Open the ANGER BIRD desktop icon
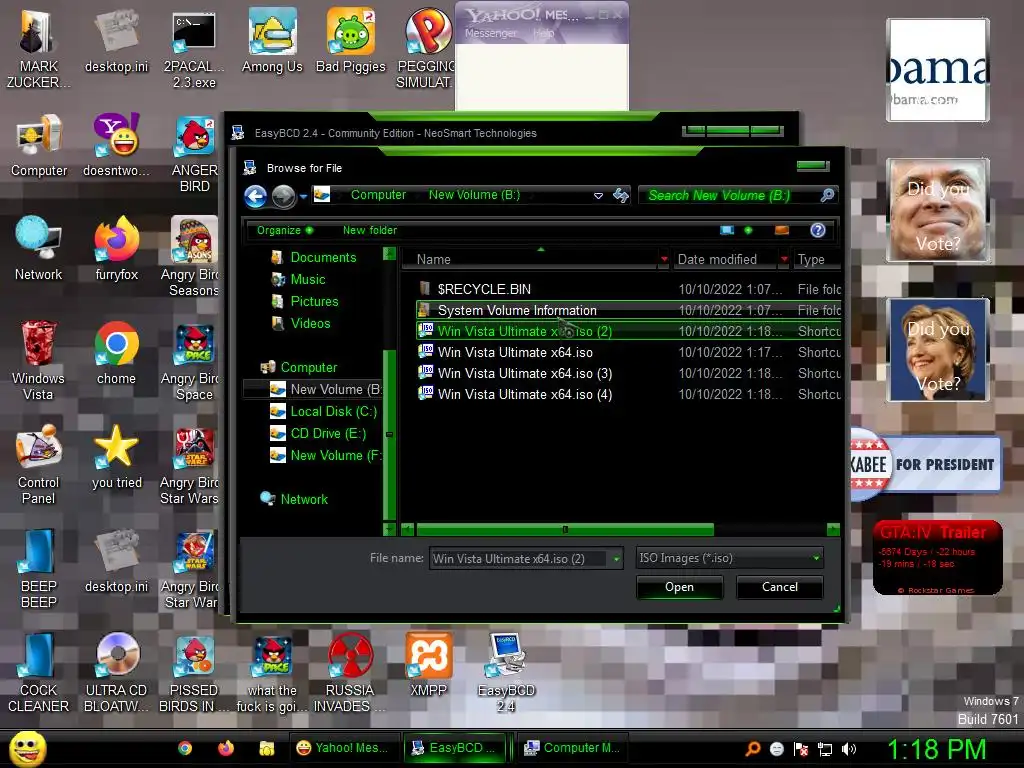1024x768 pixels. click(195, 153)
